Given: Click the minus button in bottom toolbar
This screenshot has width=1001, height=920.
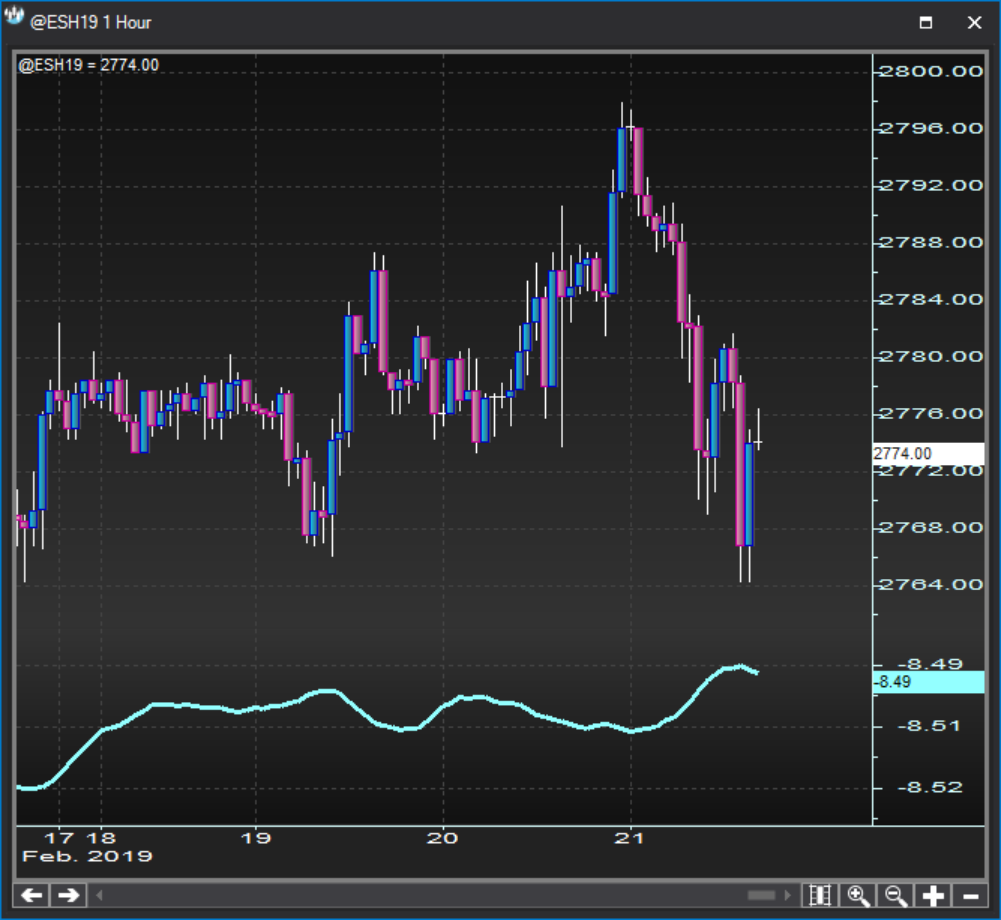Looking at the screenshot, I should pyautogui.click(x=970, y=895).
